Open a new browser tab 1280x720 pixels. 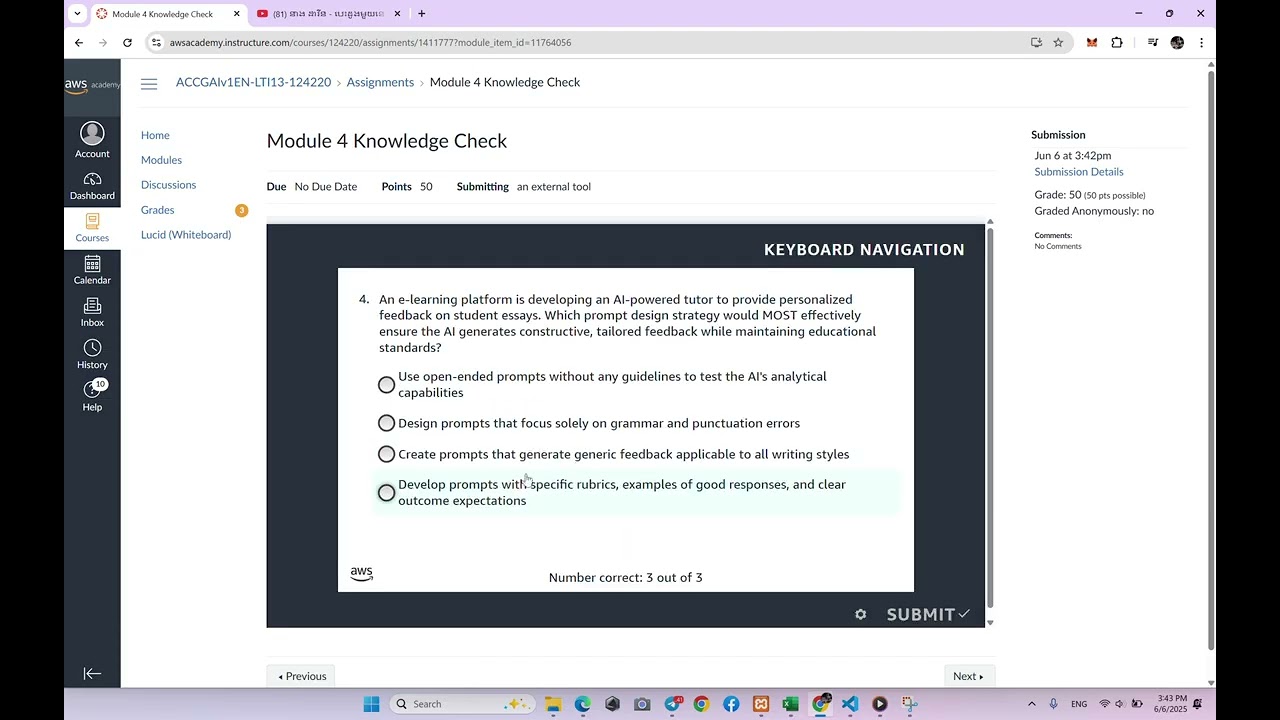coord(422,14)
